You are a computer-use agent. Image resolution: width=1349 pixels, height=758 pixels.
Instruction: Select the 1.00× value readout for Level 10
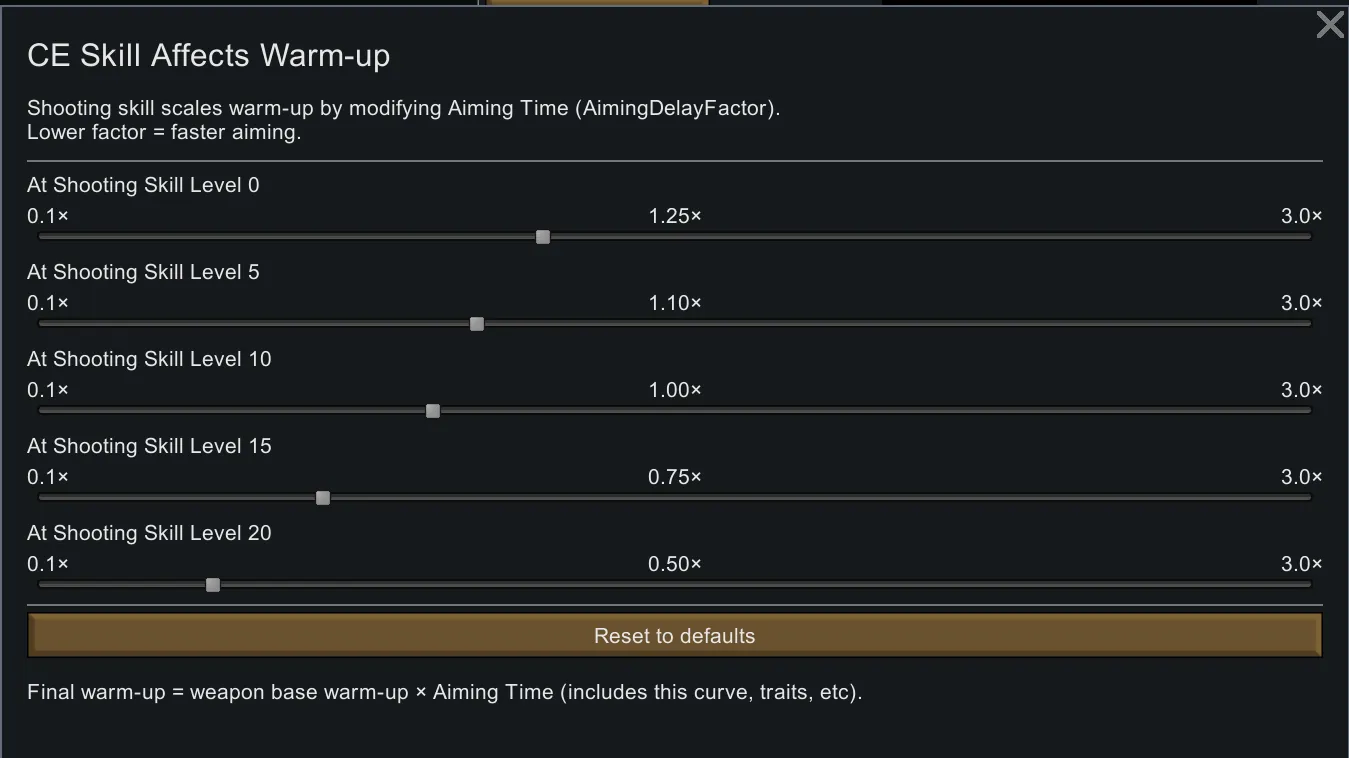tap(675, 390)
